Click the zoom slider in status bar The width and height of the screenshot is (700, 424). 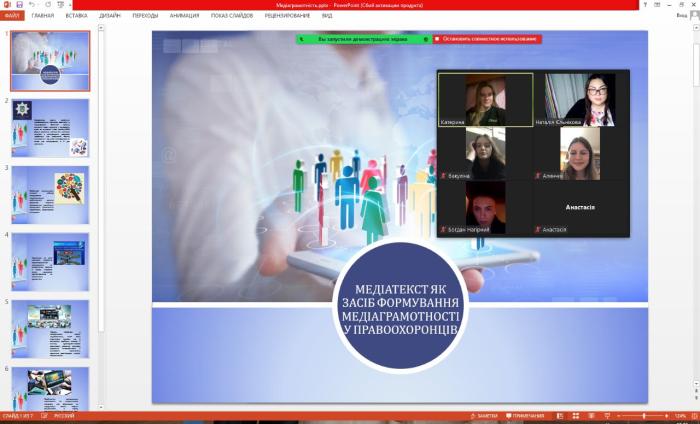[643, 416]
